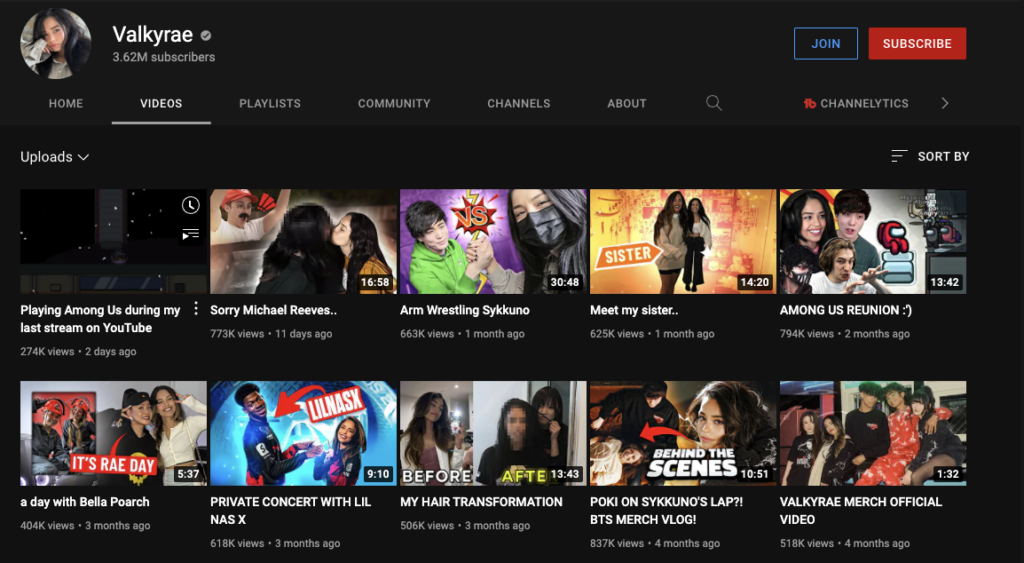Image resolution: width=1024 pixels, height=563 pixels.
Task: Open 'Sorry Michael Reeves..' video title
Action: tap(274, 310)
